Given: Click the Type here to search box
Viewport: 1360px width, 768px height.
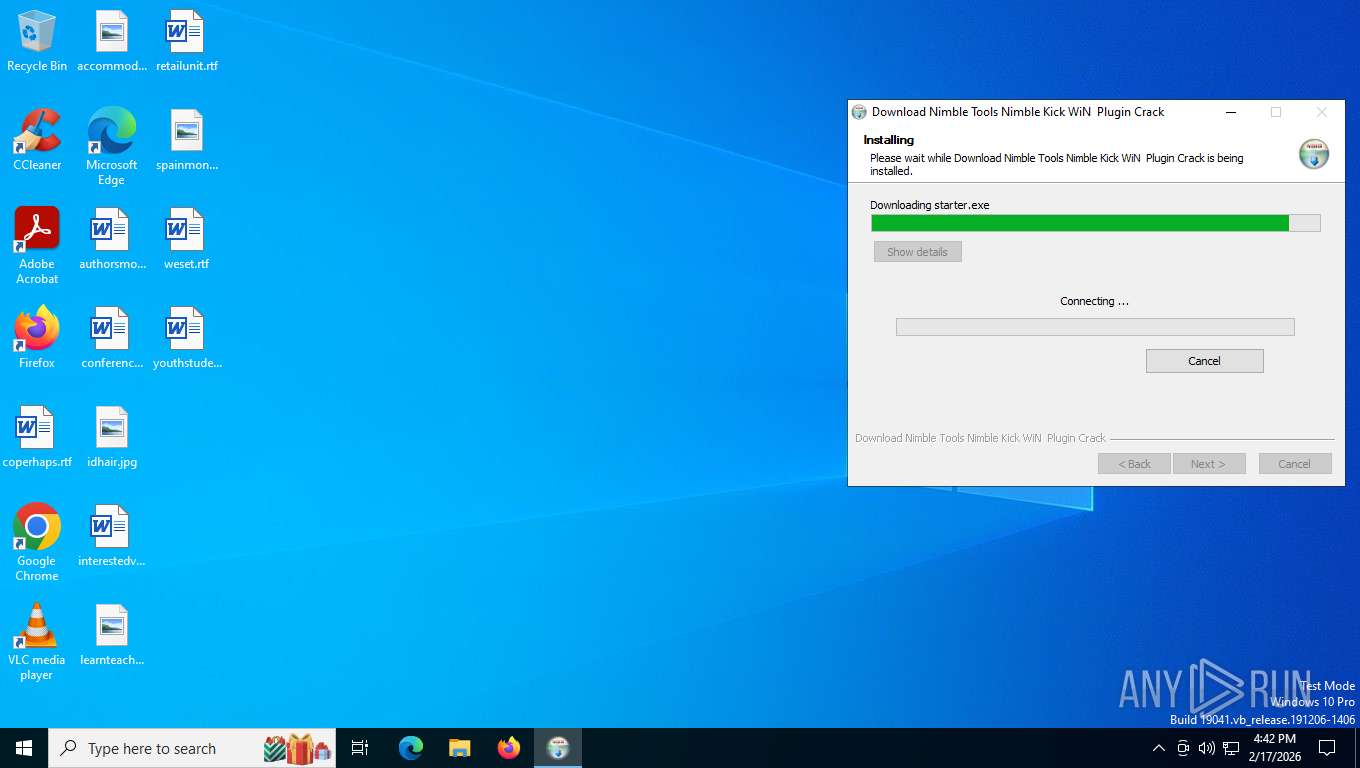Looking at the screenshot, I should [192, 748].
